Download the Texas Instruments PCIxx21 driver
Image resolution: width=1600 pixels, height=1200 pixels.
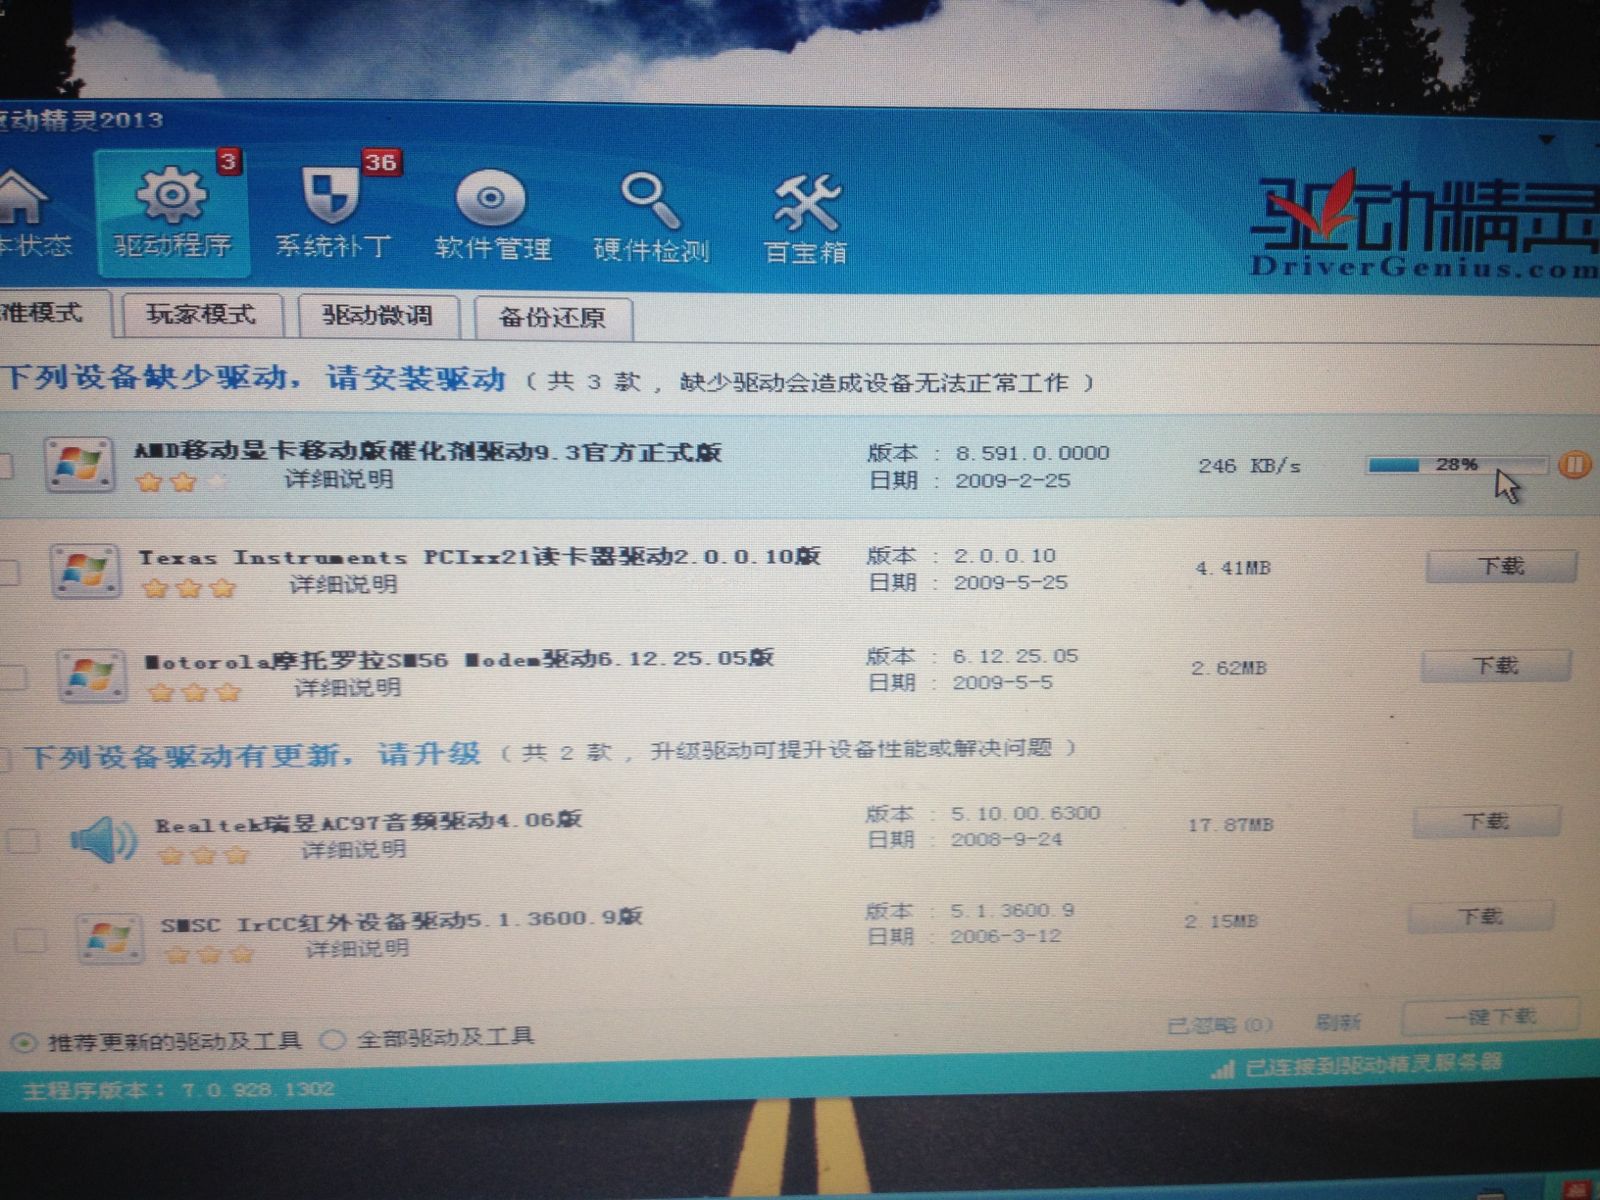pyautogui.click(x=1501, y=566)
